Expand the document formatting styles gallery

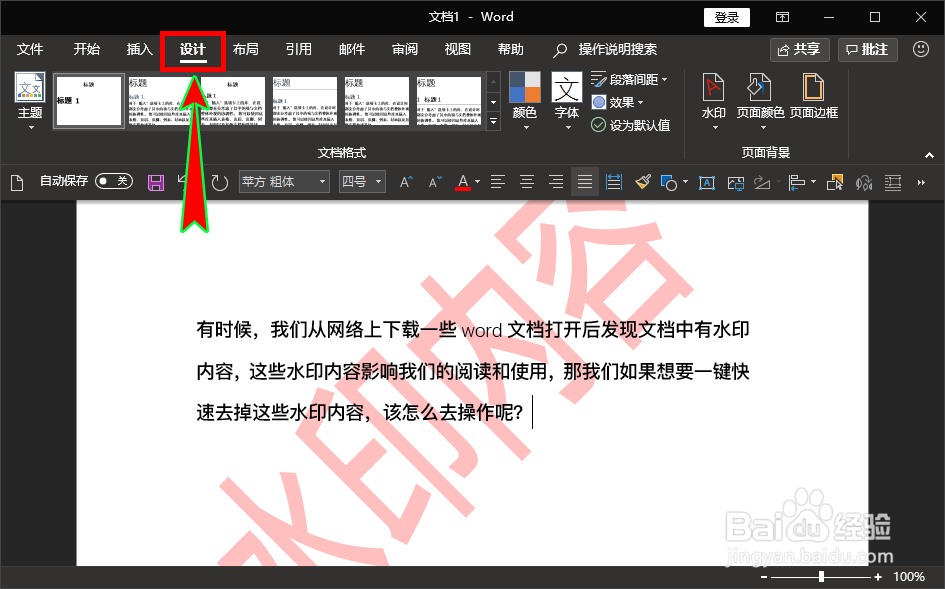[492, 120]
